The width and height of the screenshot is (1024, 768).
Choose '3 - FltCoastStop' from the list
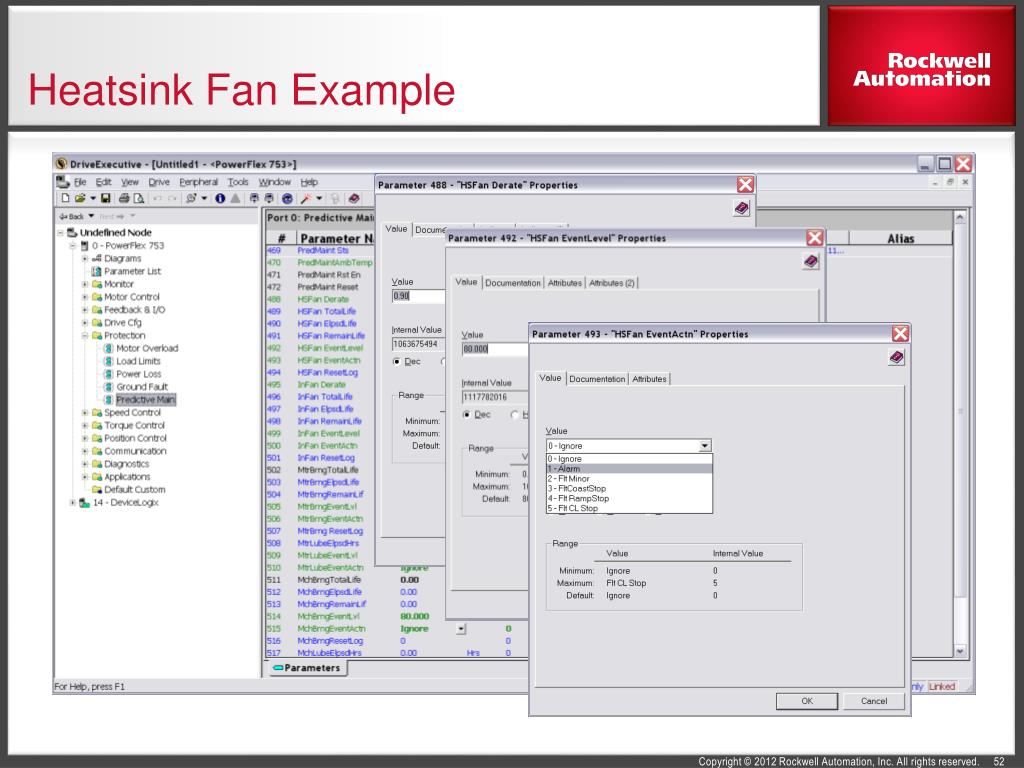[629, 488]
